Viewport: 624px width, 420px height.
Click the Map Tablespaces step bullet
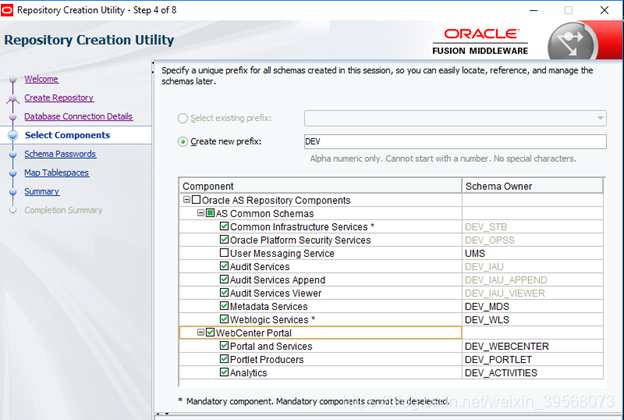[x=13, y=173]
